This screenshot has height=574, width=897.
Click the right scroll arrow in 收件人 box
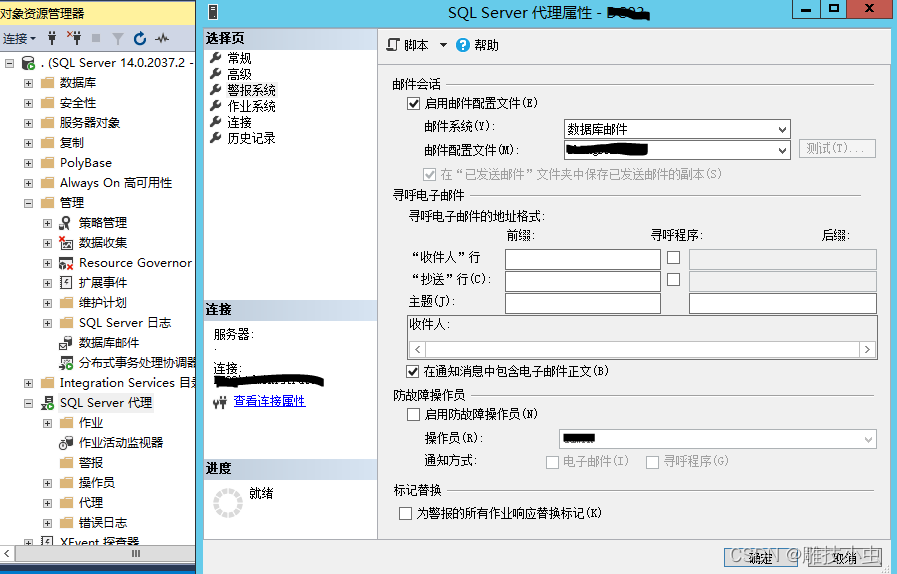867,349
